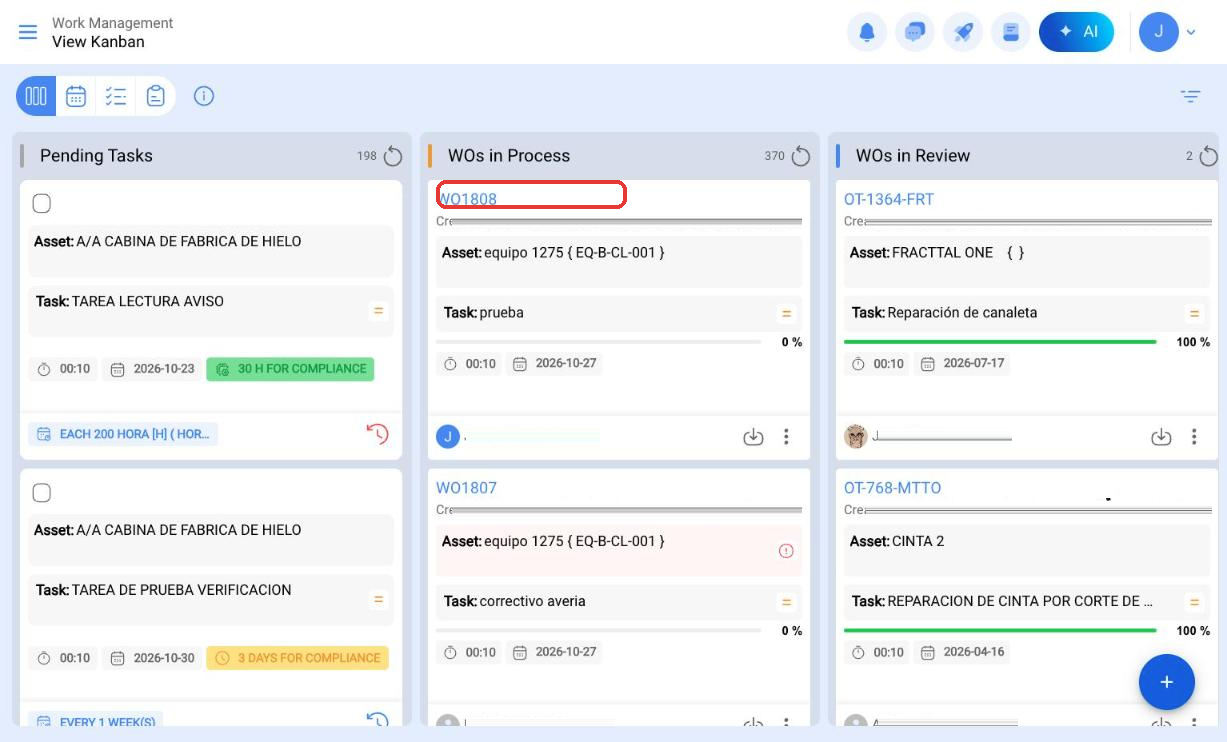This screenshot has width=1227, height=742.
Task: Click the EVERY 1 WEEK(S) trigger tag
Action: [x=96, y=721]
